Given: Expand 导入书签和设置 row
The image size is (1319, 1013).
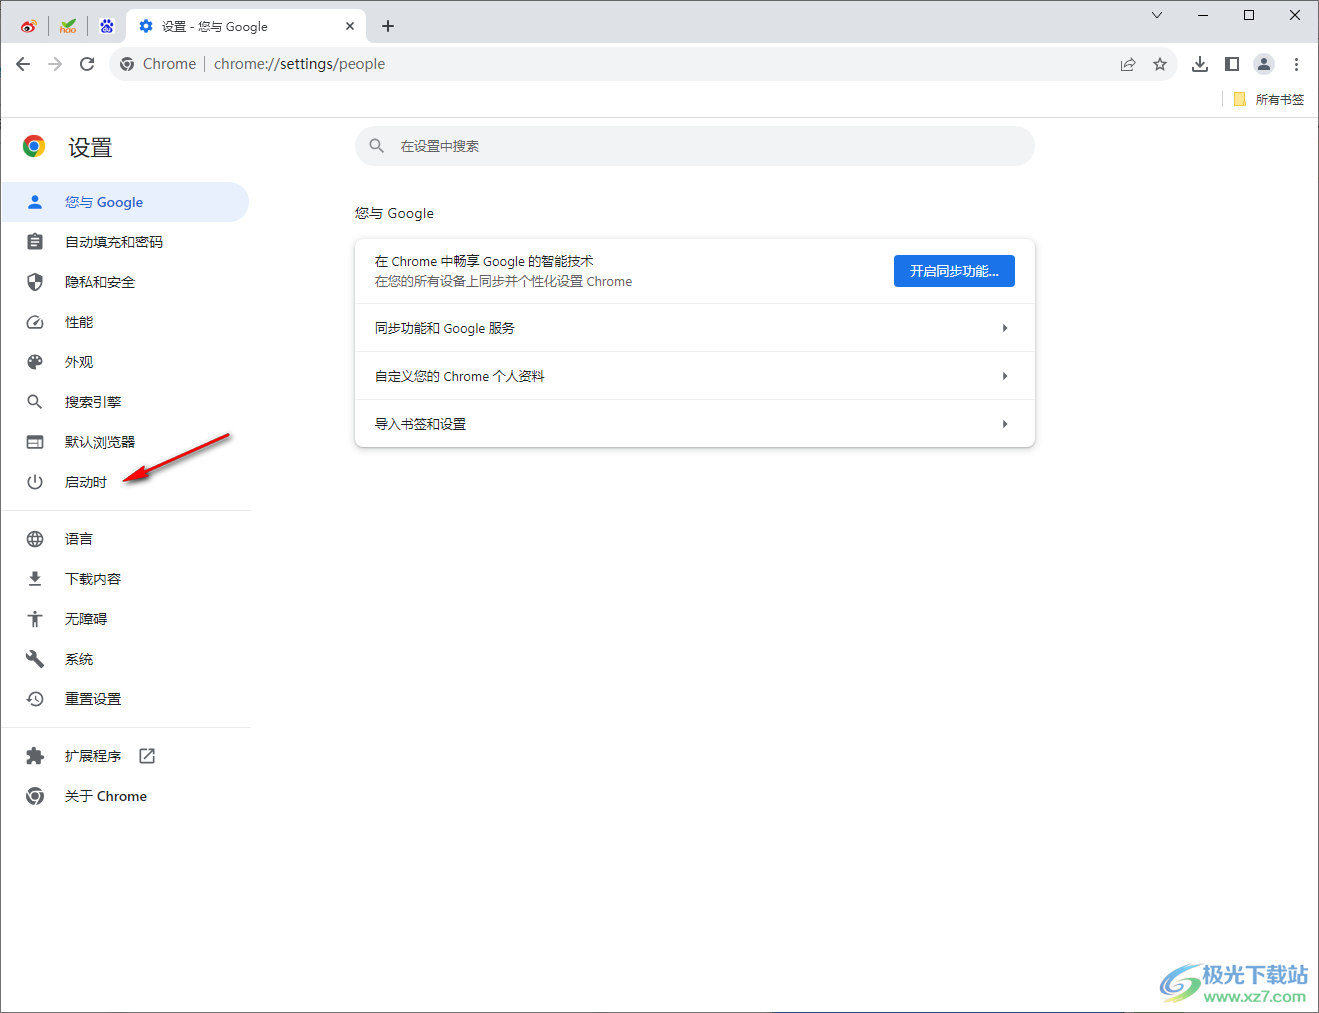Looking at the screenshot, I should 695,424.
